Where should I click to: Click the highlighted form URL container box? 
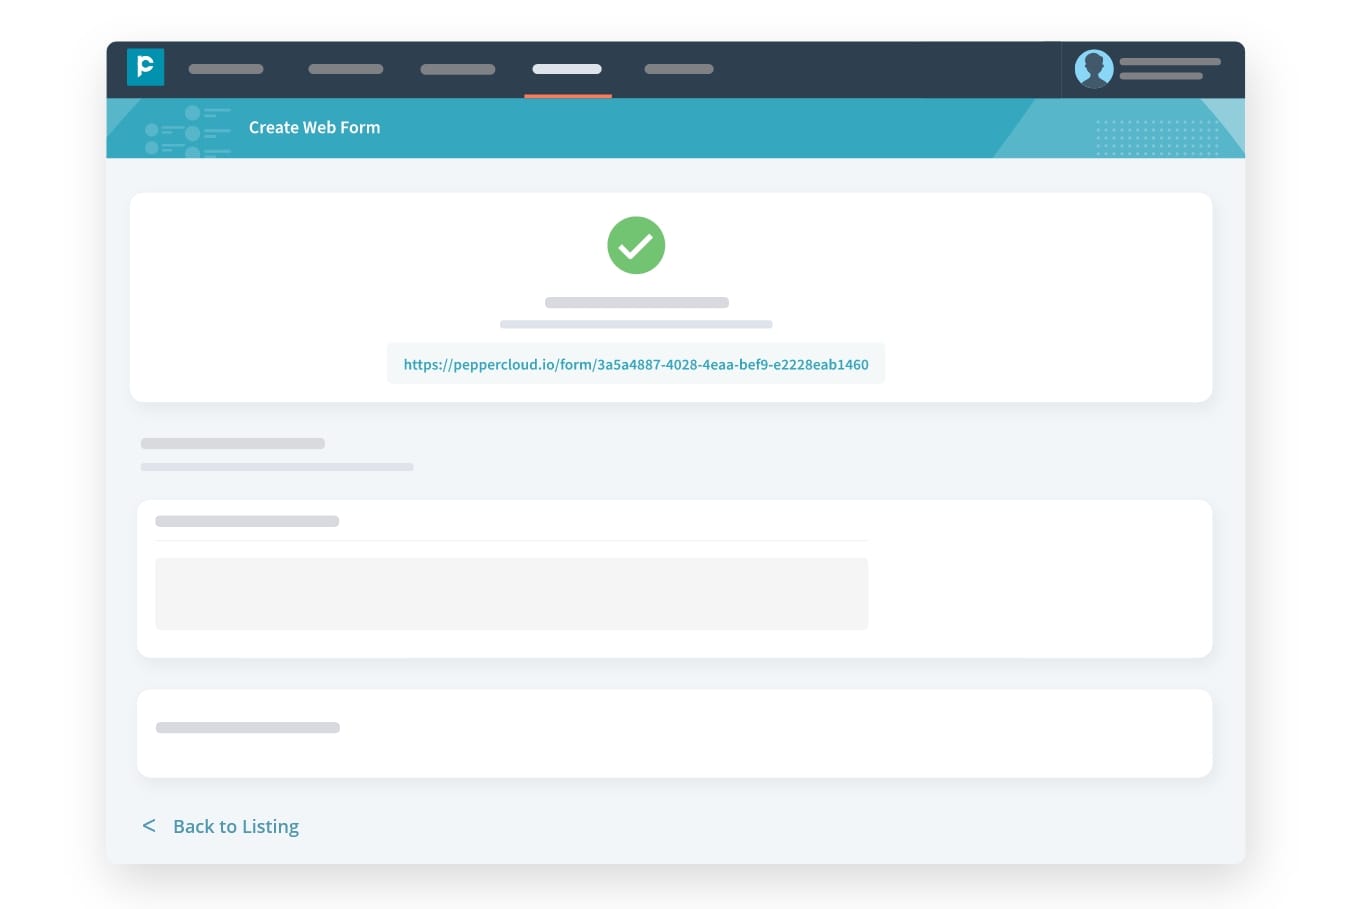pos(636,364)
